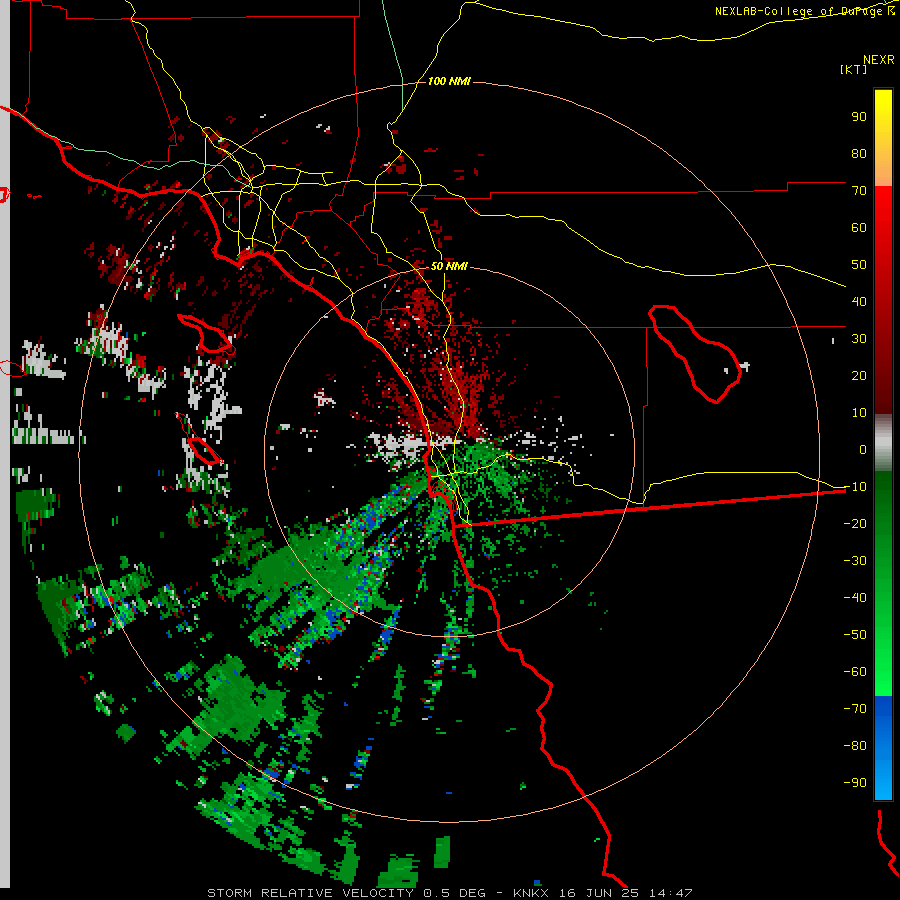900x900 pixels.
Task: Click the -50 value on velocity scale
Action: point(855,635)
